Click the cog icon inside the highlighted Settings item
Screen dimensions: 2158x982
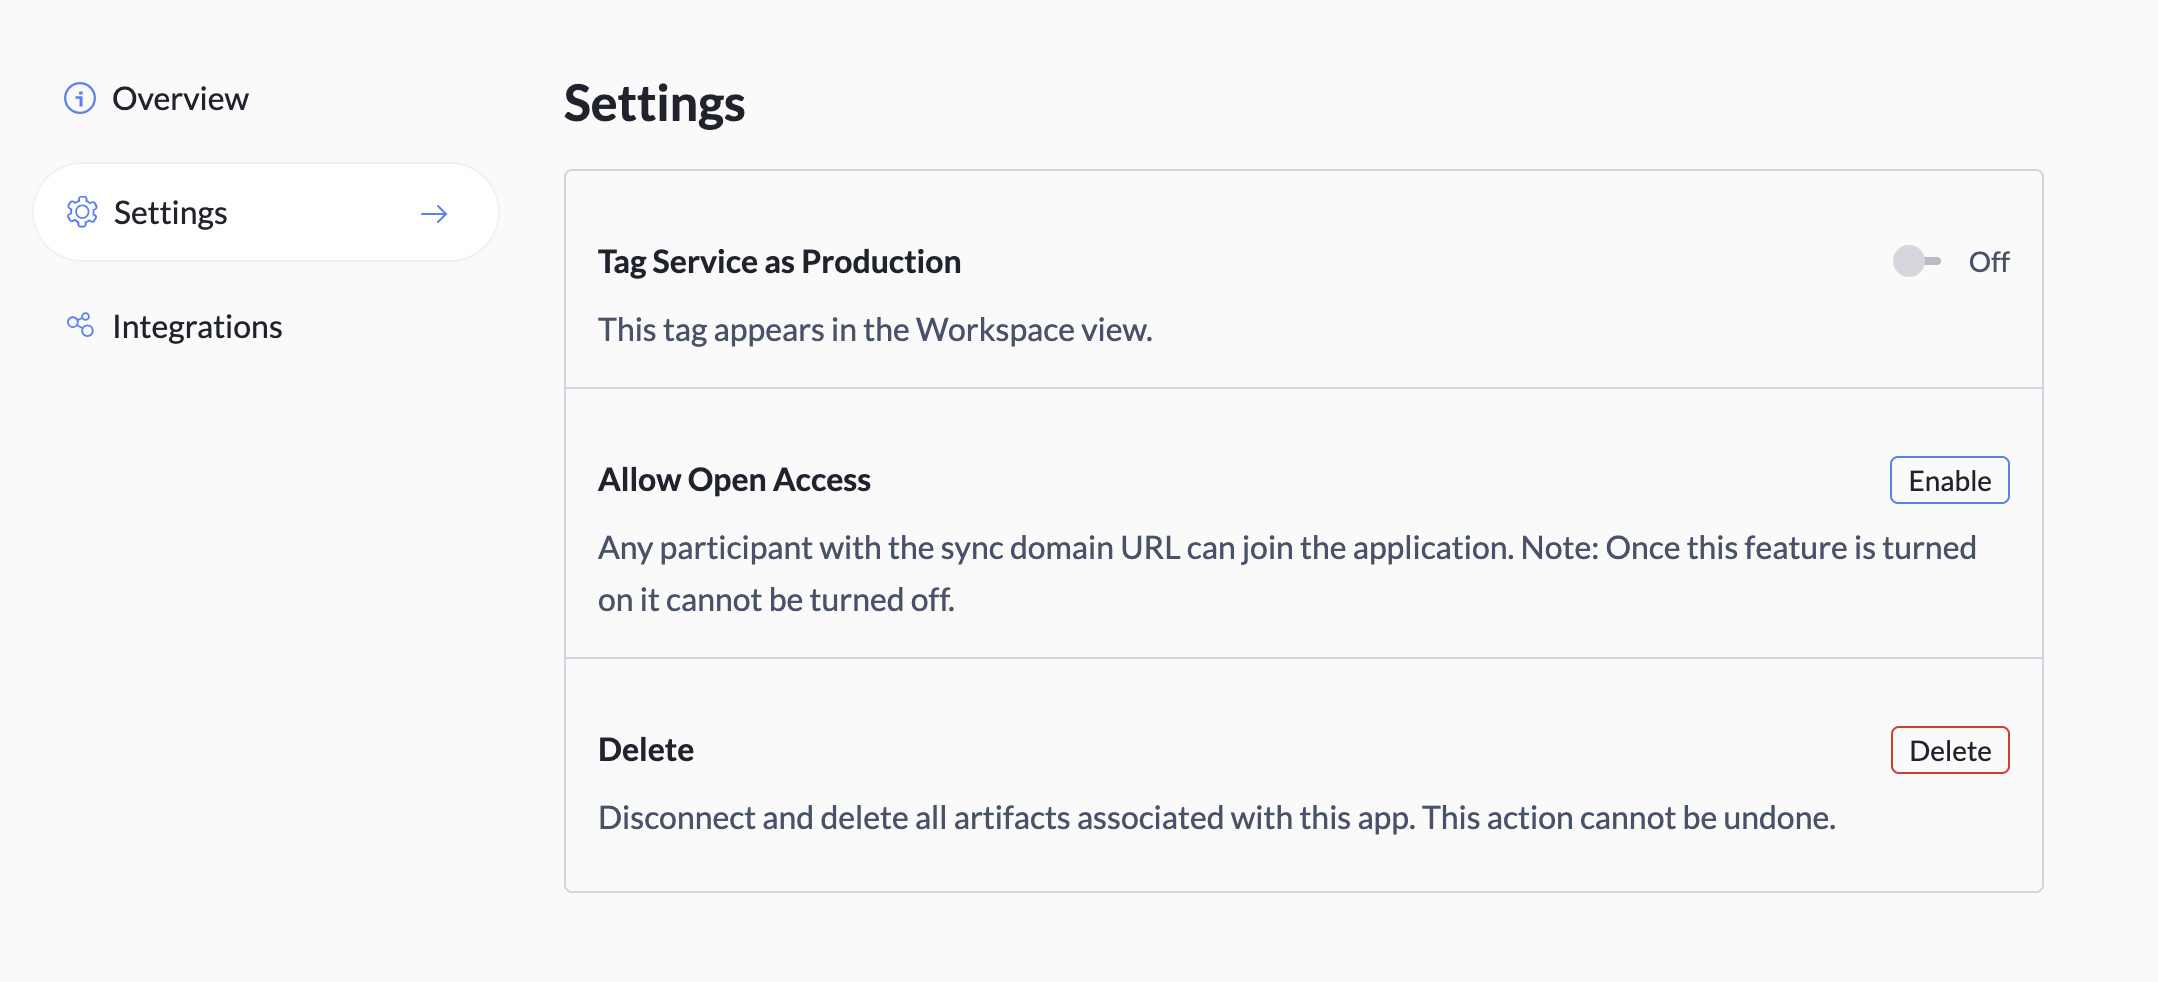coord(83,212)
